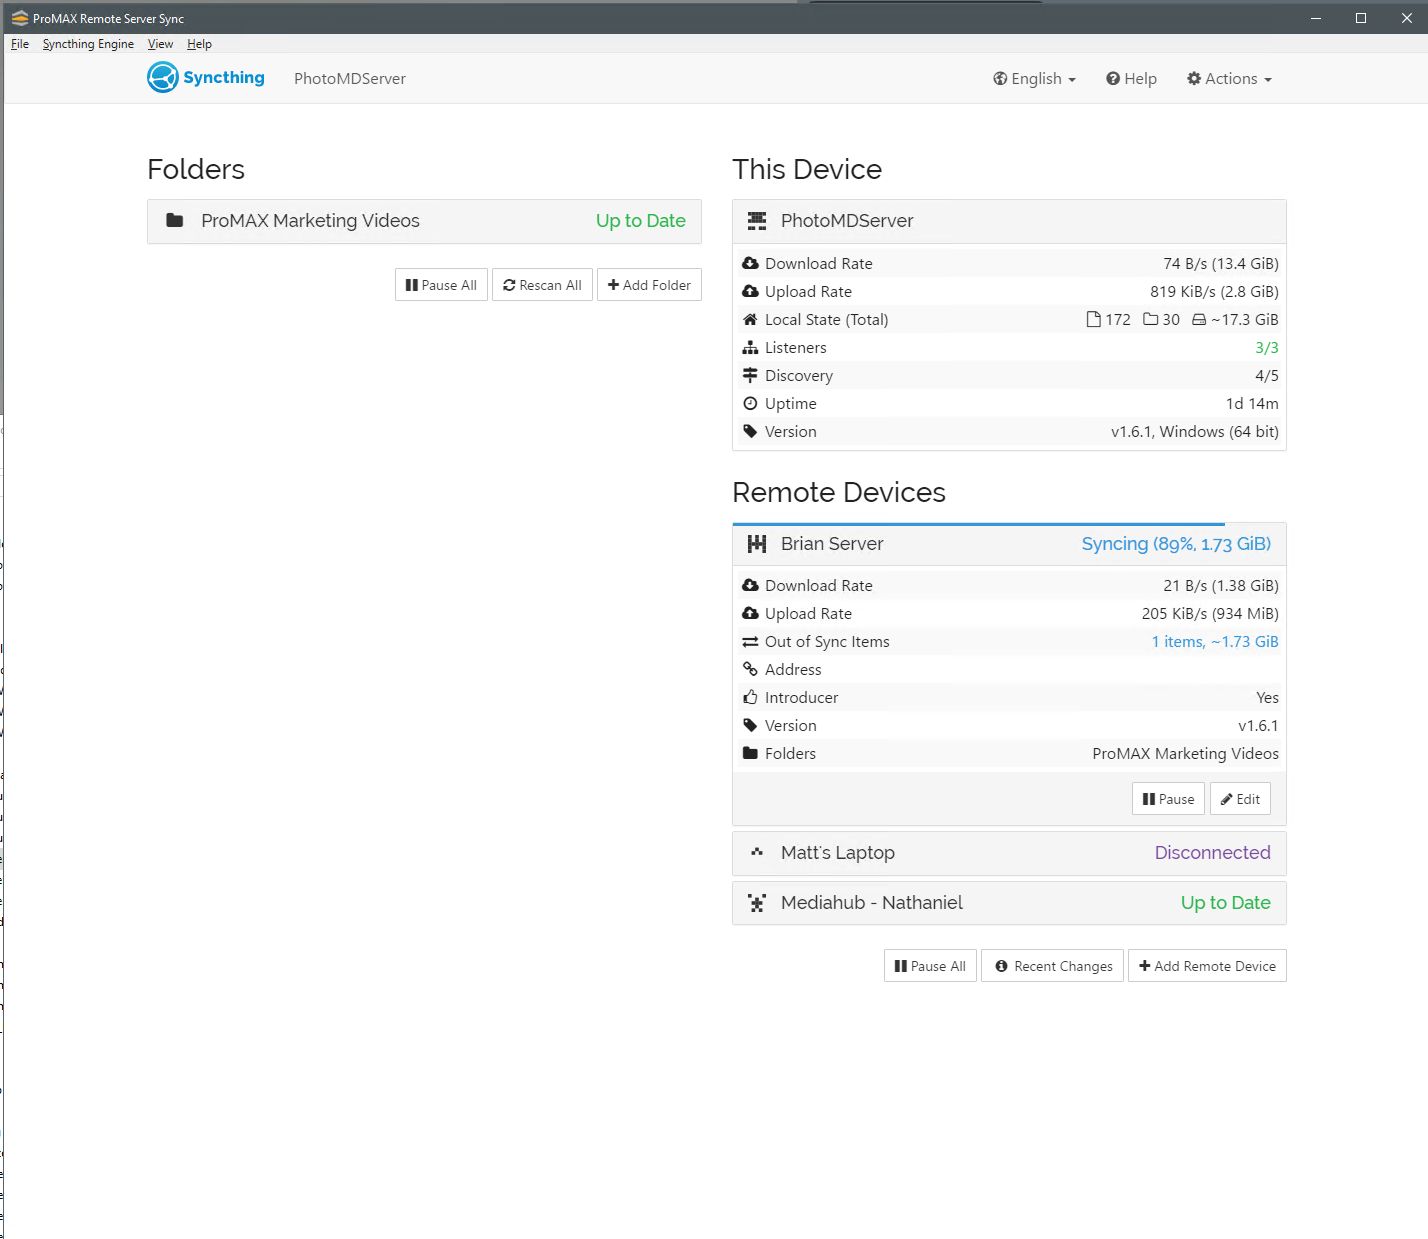Image resolution: width=1428 pixels, height=1239 pixels.
Task: Click the Add Folder button
Action: (649, 285)
